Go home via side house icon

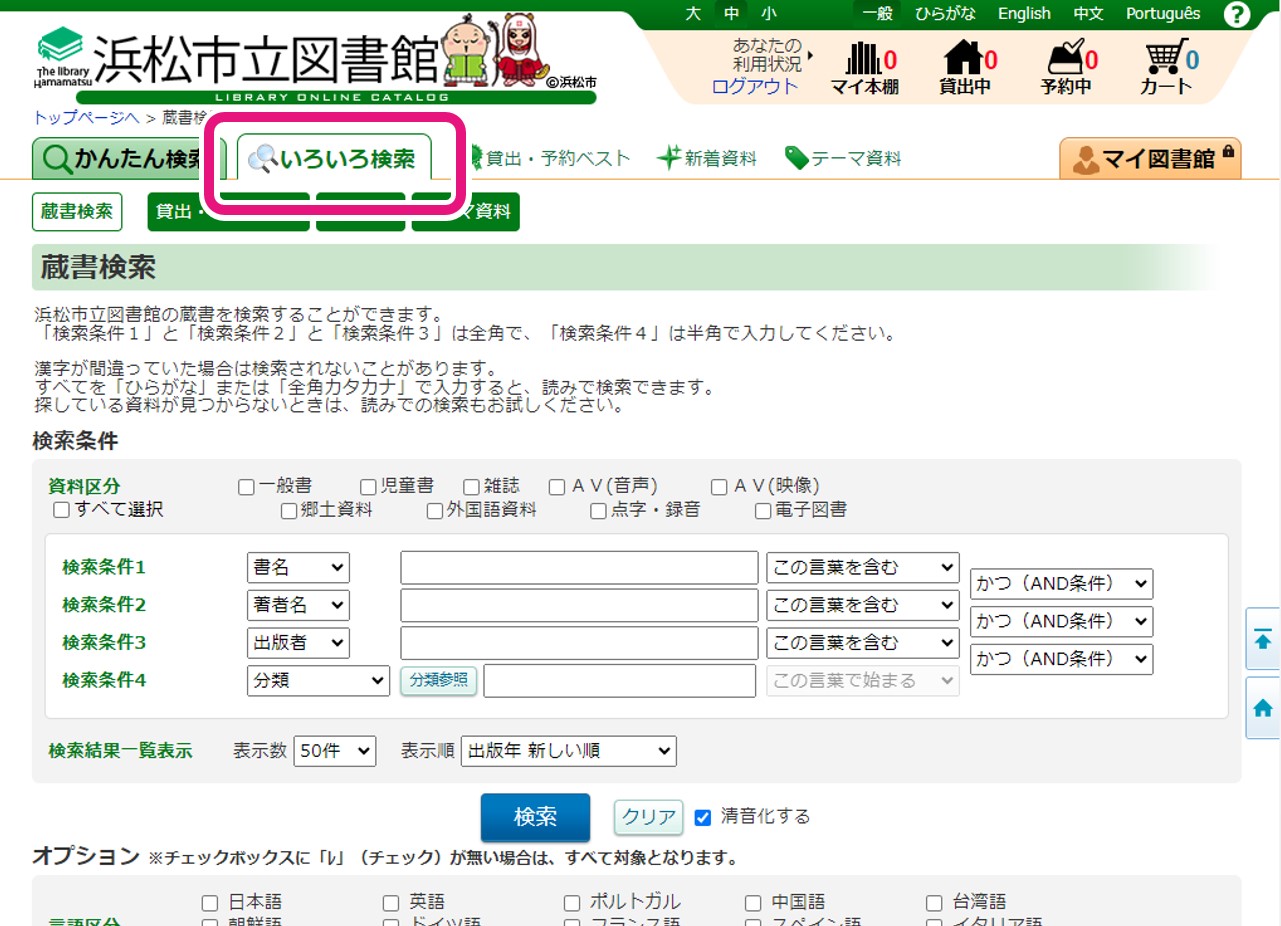click(1263, 708)
